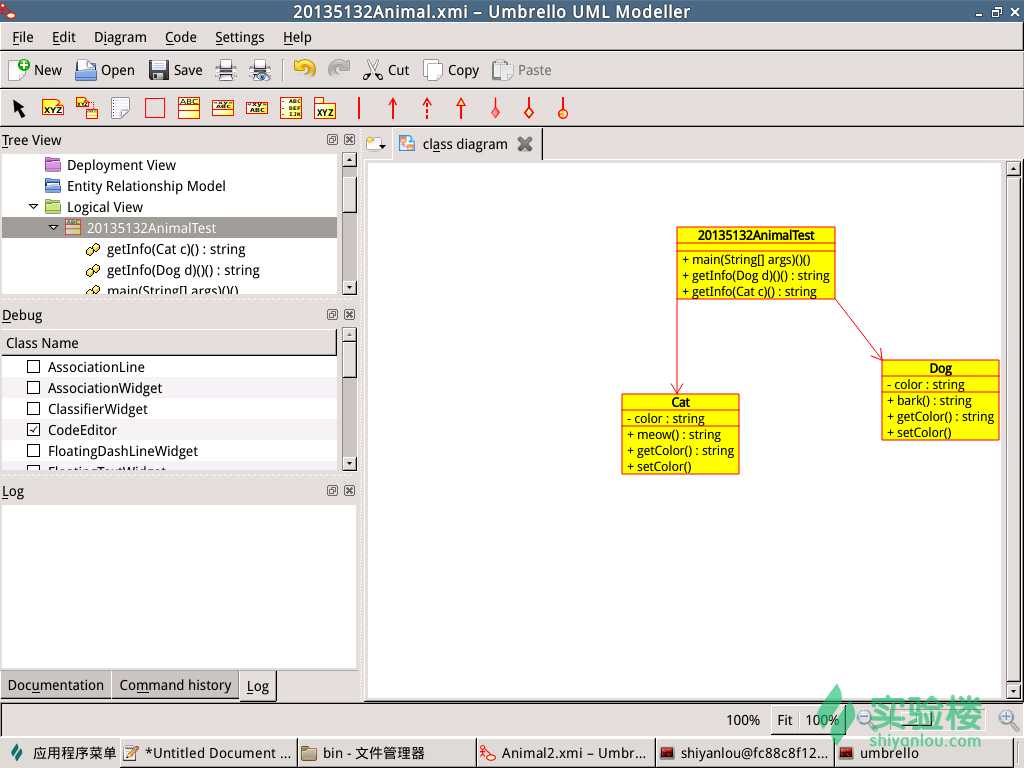Click the Save button
1024x768 pixels.
pyautogui.click(x=175, y=70)
